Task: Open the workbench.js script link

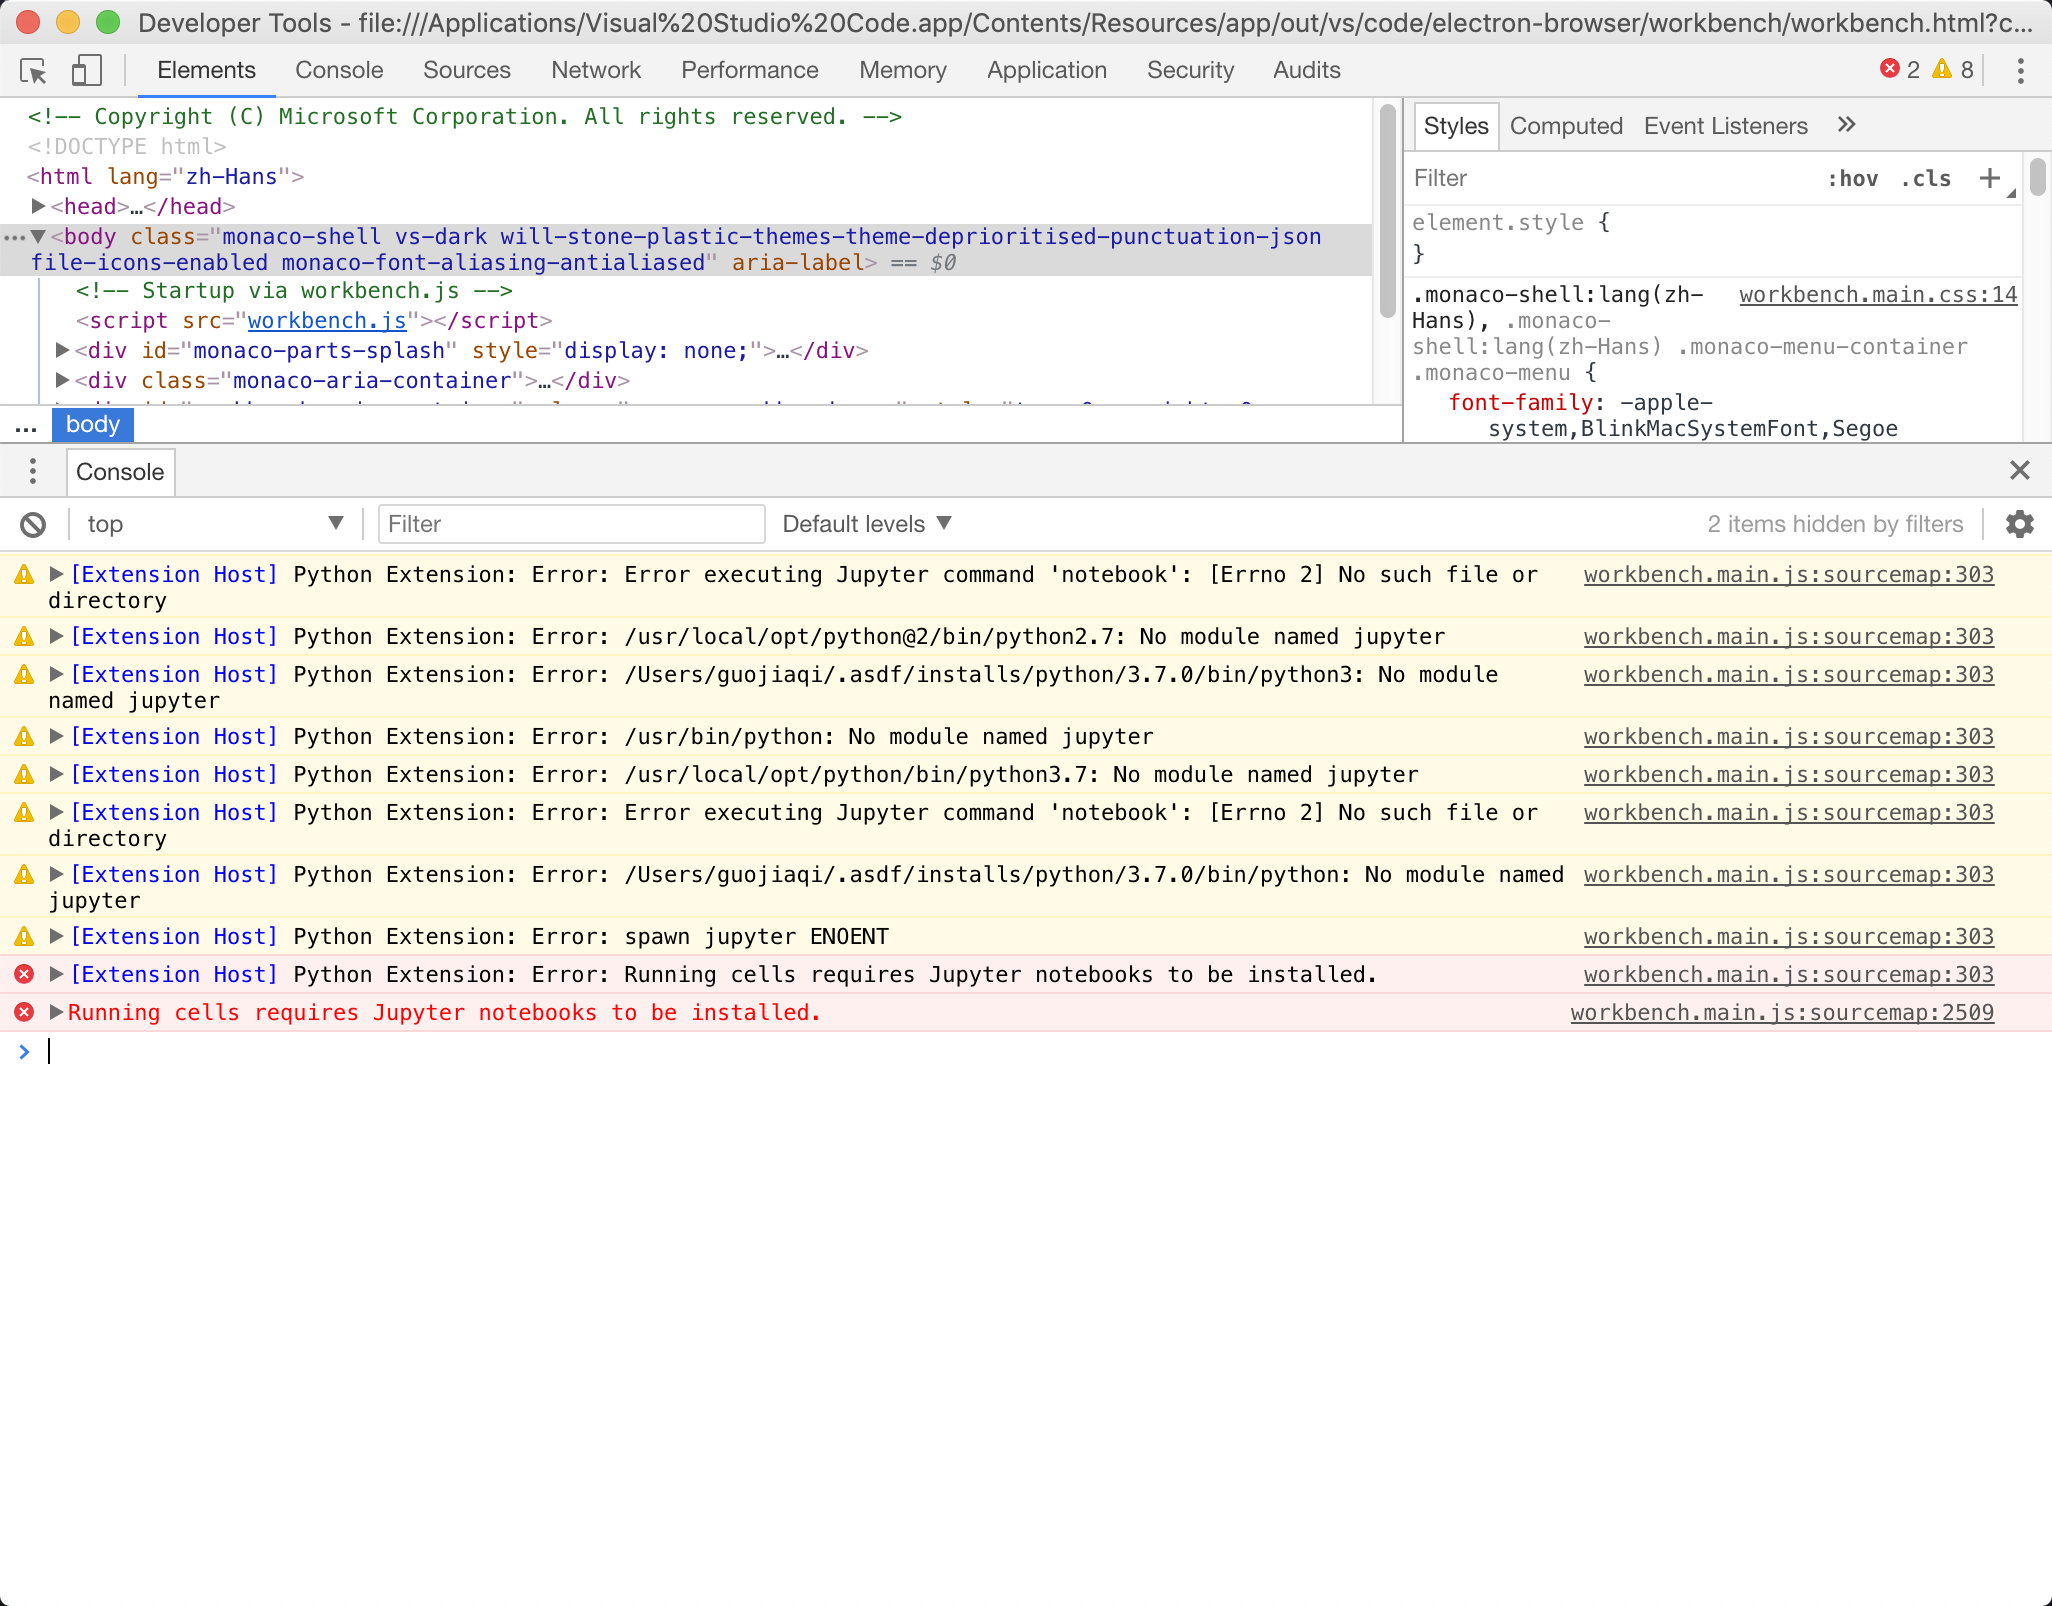Action: (x=325, y=320)
